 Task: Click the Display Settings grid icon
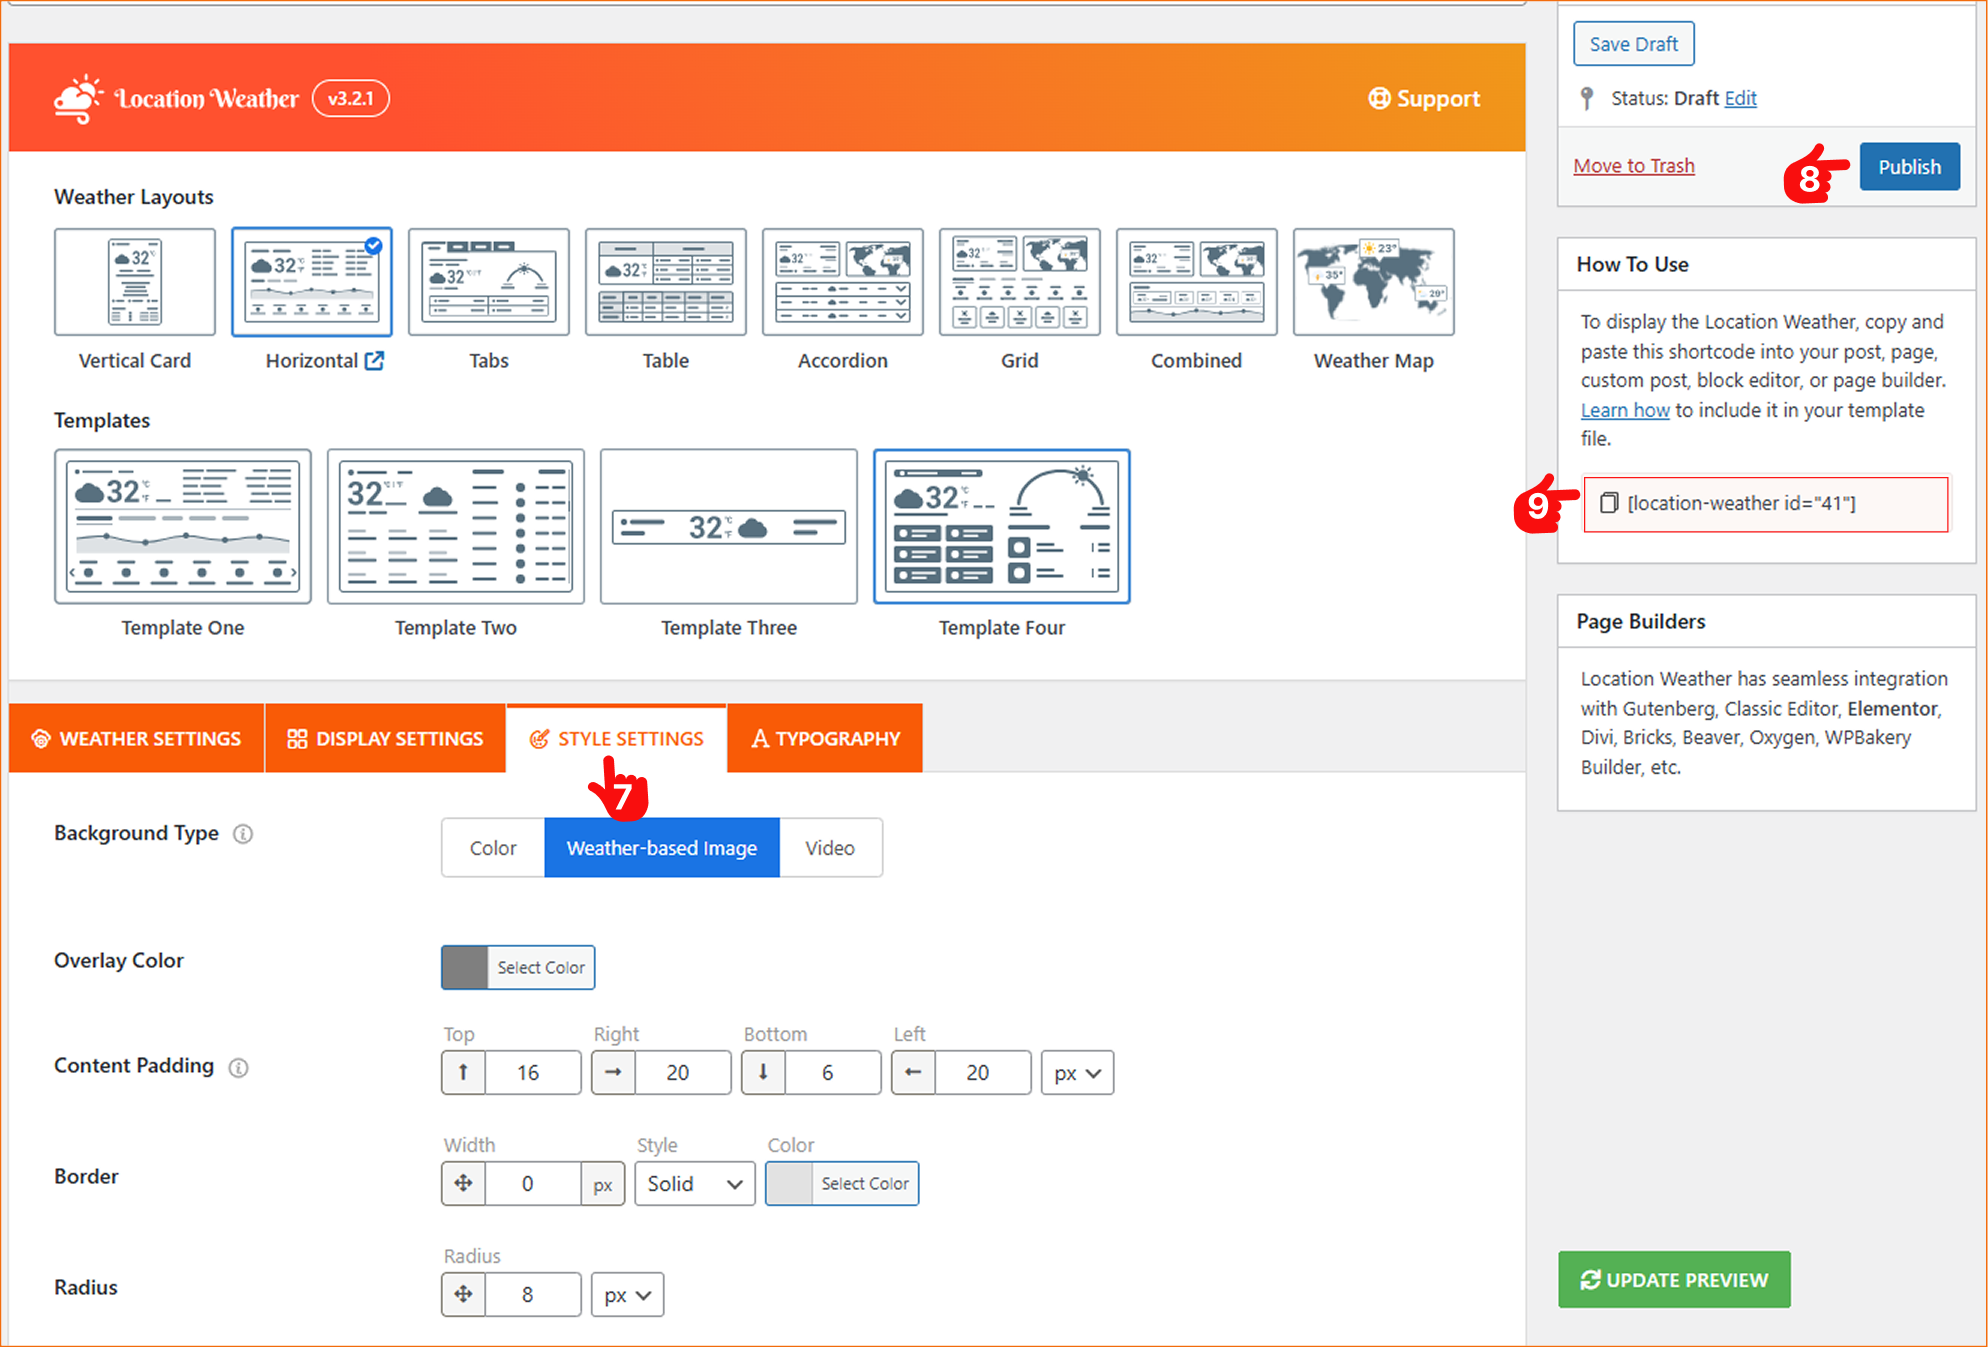(297, 738)
